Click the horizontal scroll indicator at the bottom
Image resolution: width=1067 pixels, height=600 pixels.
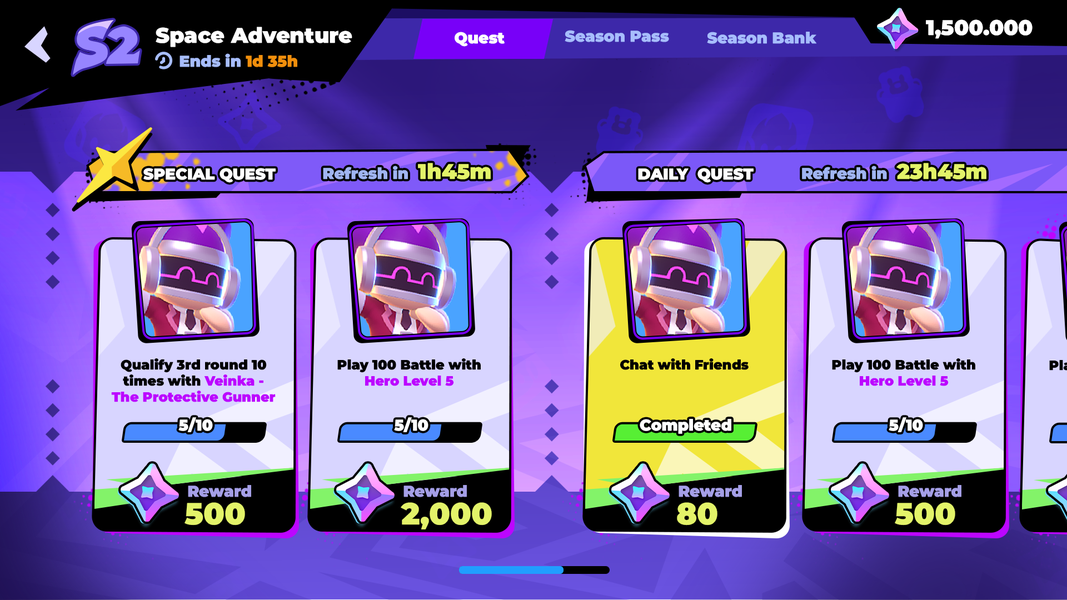click(534, 570)
